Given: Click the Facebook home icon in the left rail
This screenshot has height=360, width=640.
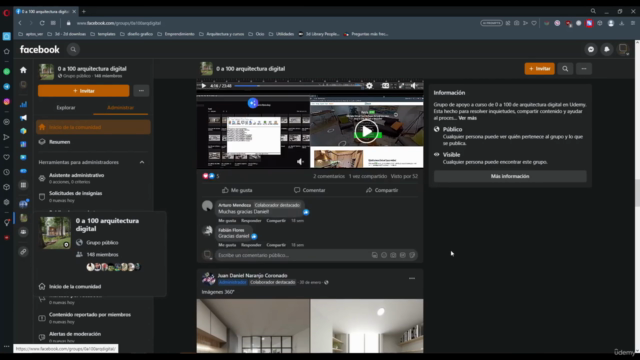Looking at the screenshot, I should 23,70.
